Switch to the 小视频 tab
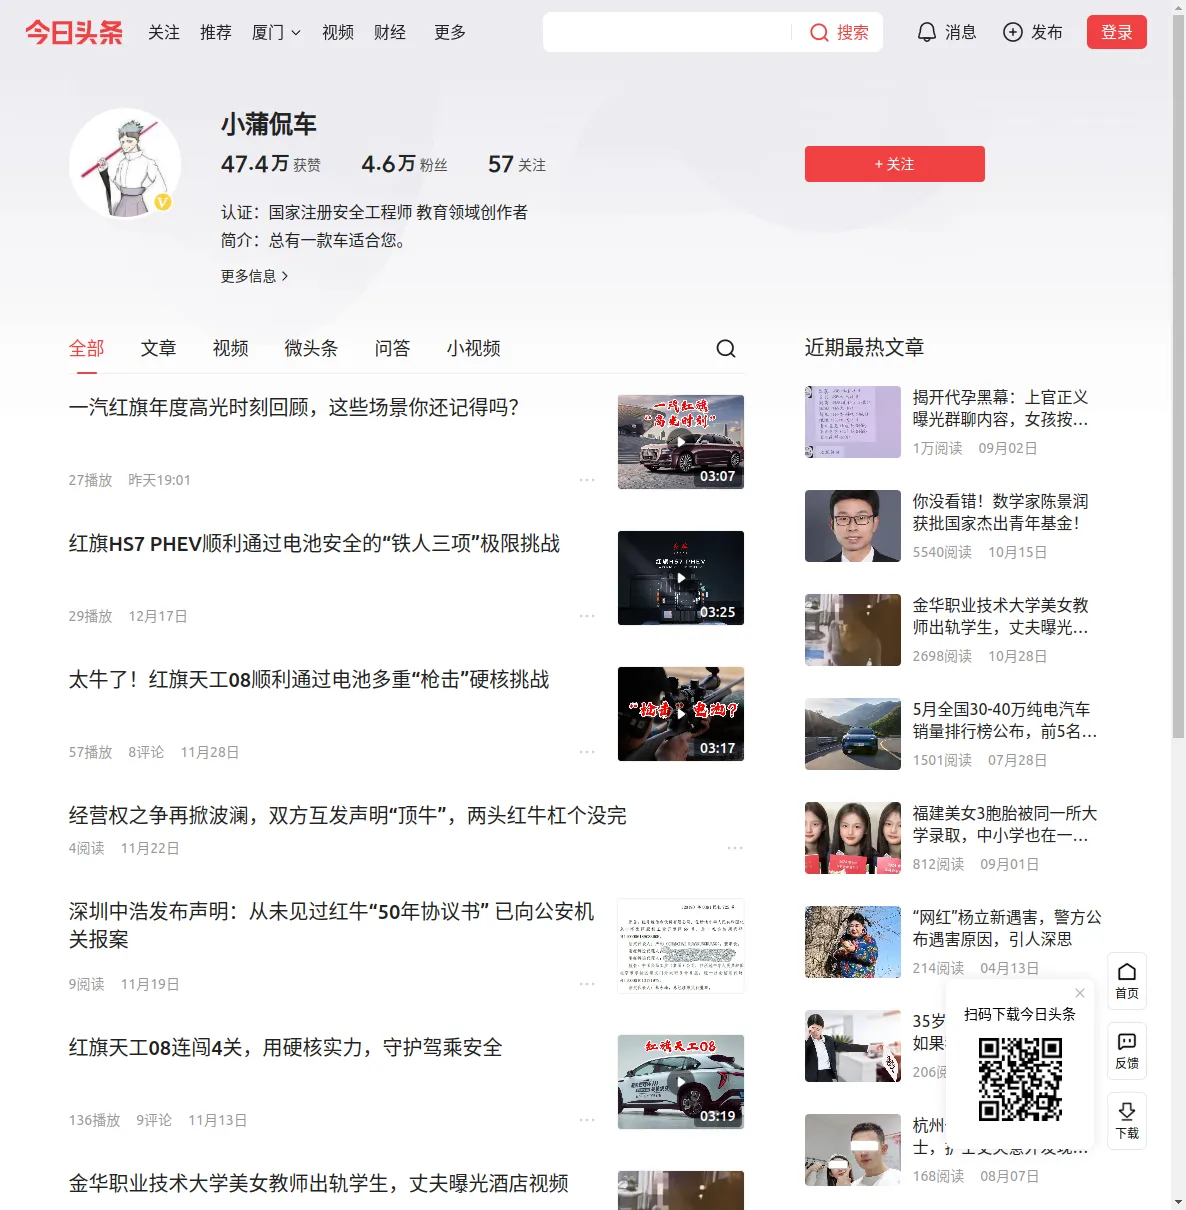 [x=474, y=348]
